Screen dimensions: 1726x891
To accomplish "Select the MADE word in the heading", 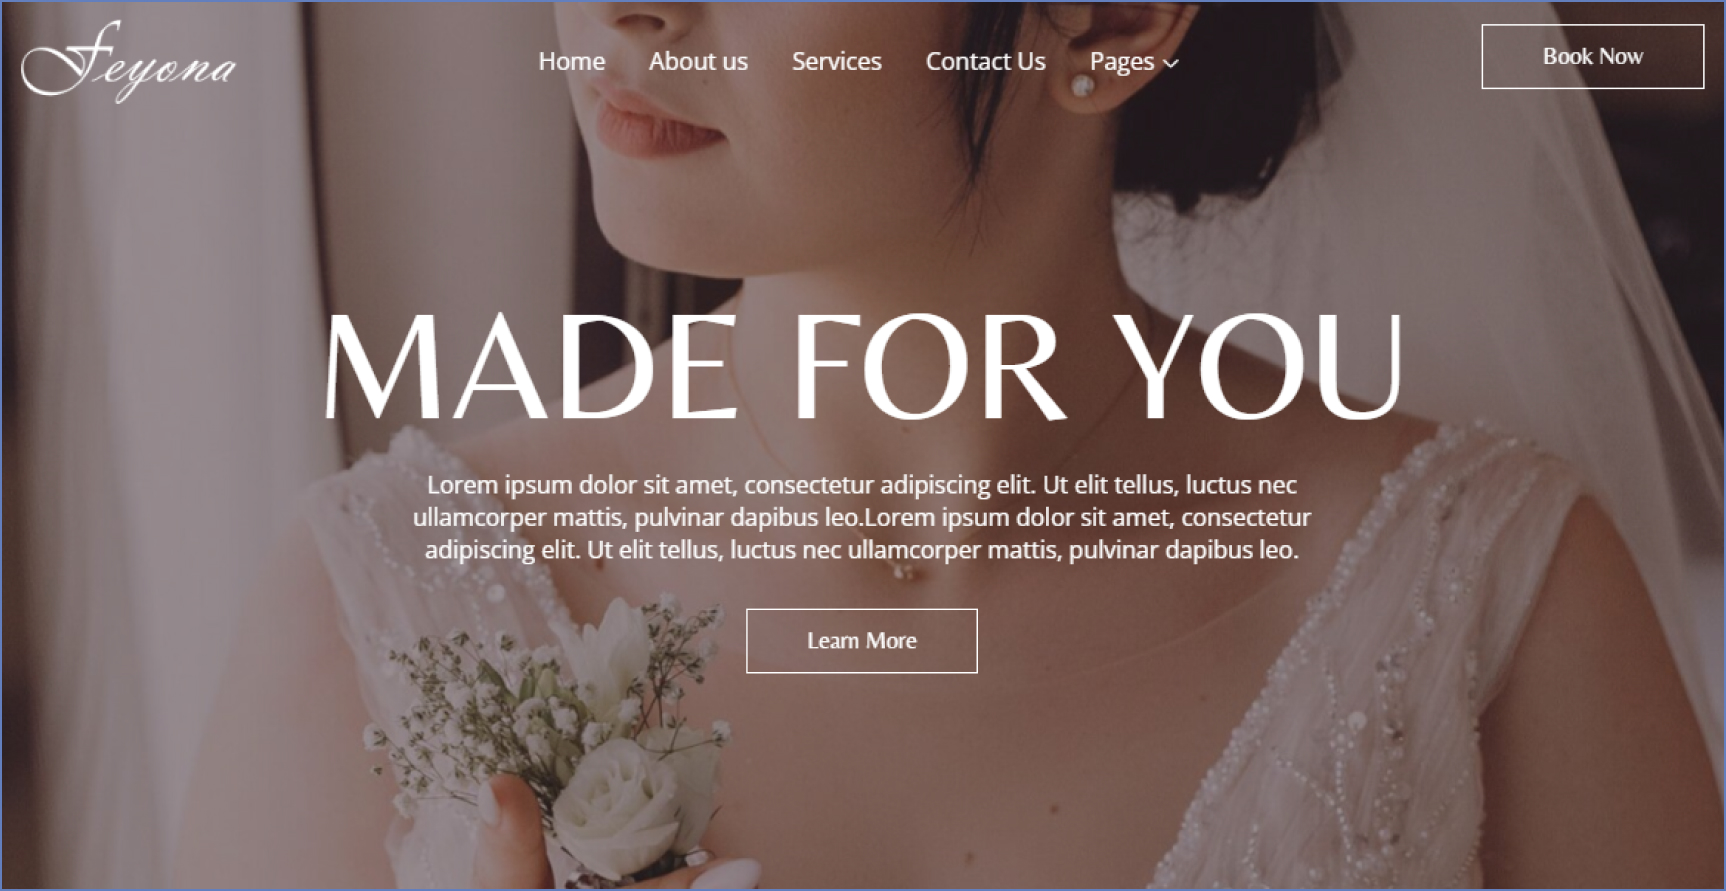I will point(529,366).
